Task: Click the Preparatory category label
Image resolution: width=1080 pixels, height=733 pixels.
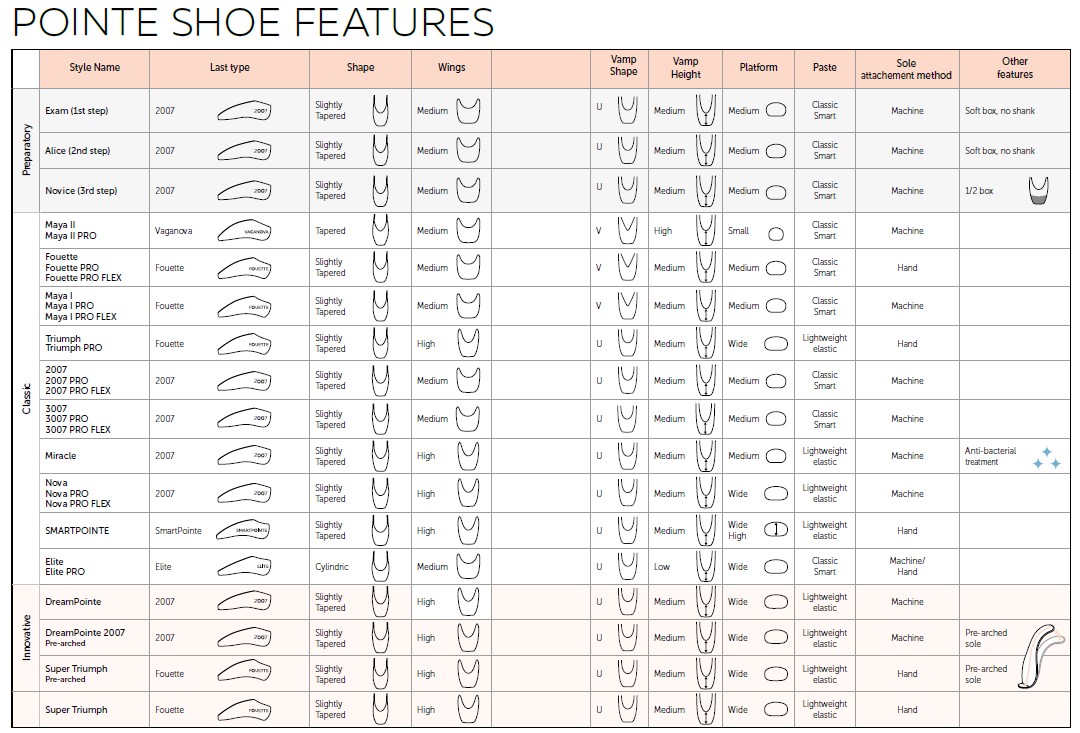Action: coord(27,150)
